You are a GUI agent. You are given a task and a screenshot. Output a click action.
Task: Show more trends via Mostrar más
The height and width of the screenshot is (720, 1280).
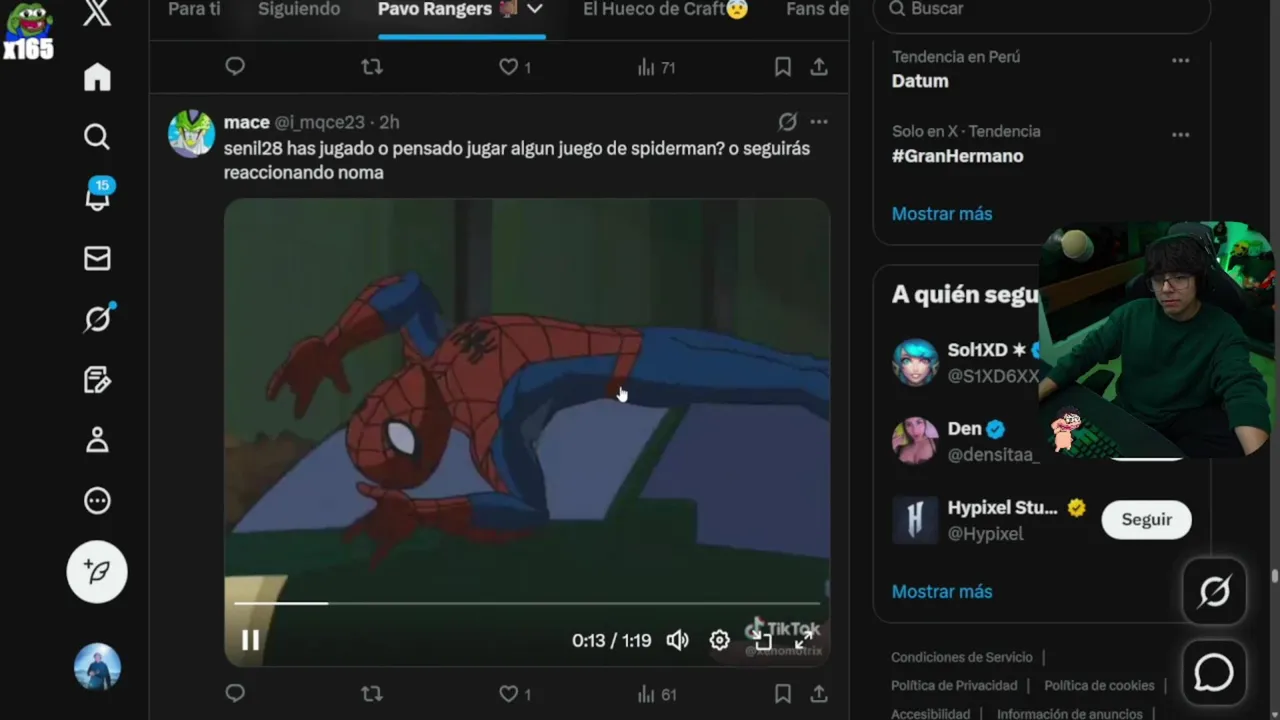point(942,214)
